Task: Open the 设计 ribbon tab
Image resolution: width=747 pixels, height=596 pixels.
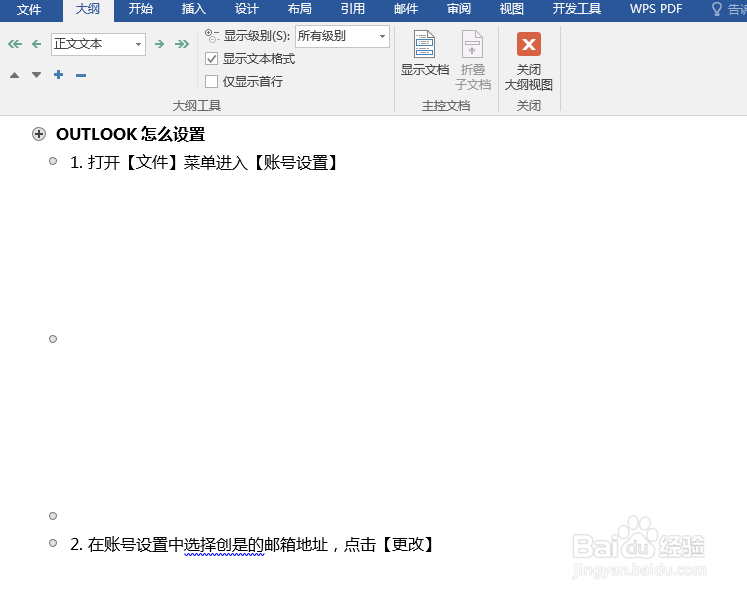Action: (x=247, y=9)
